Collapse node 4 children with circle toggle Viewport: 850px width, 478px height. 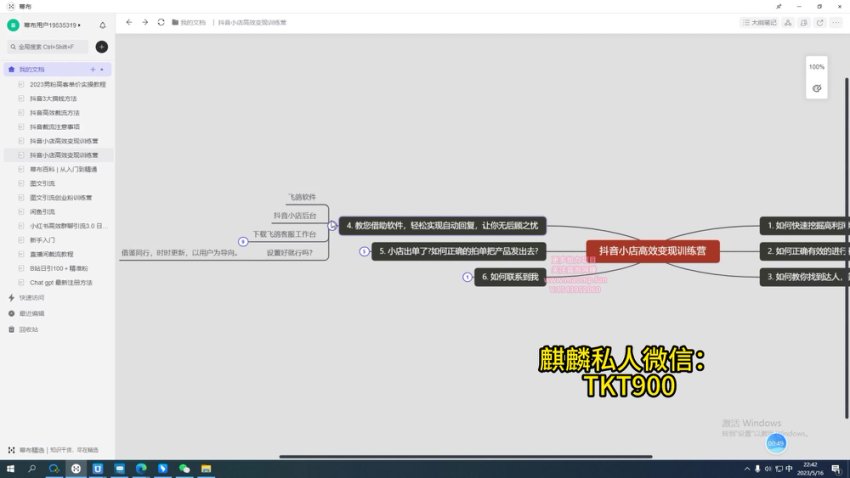(x=332, y=226)
